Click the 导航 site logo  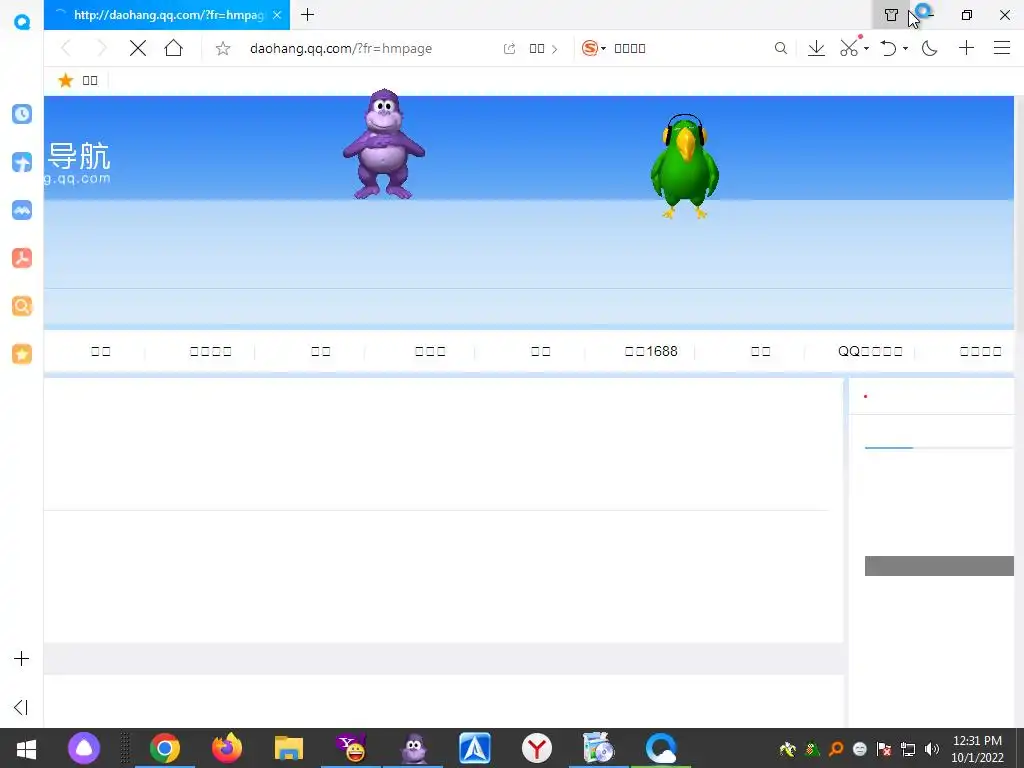78,163
